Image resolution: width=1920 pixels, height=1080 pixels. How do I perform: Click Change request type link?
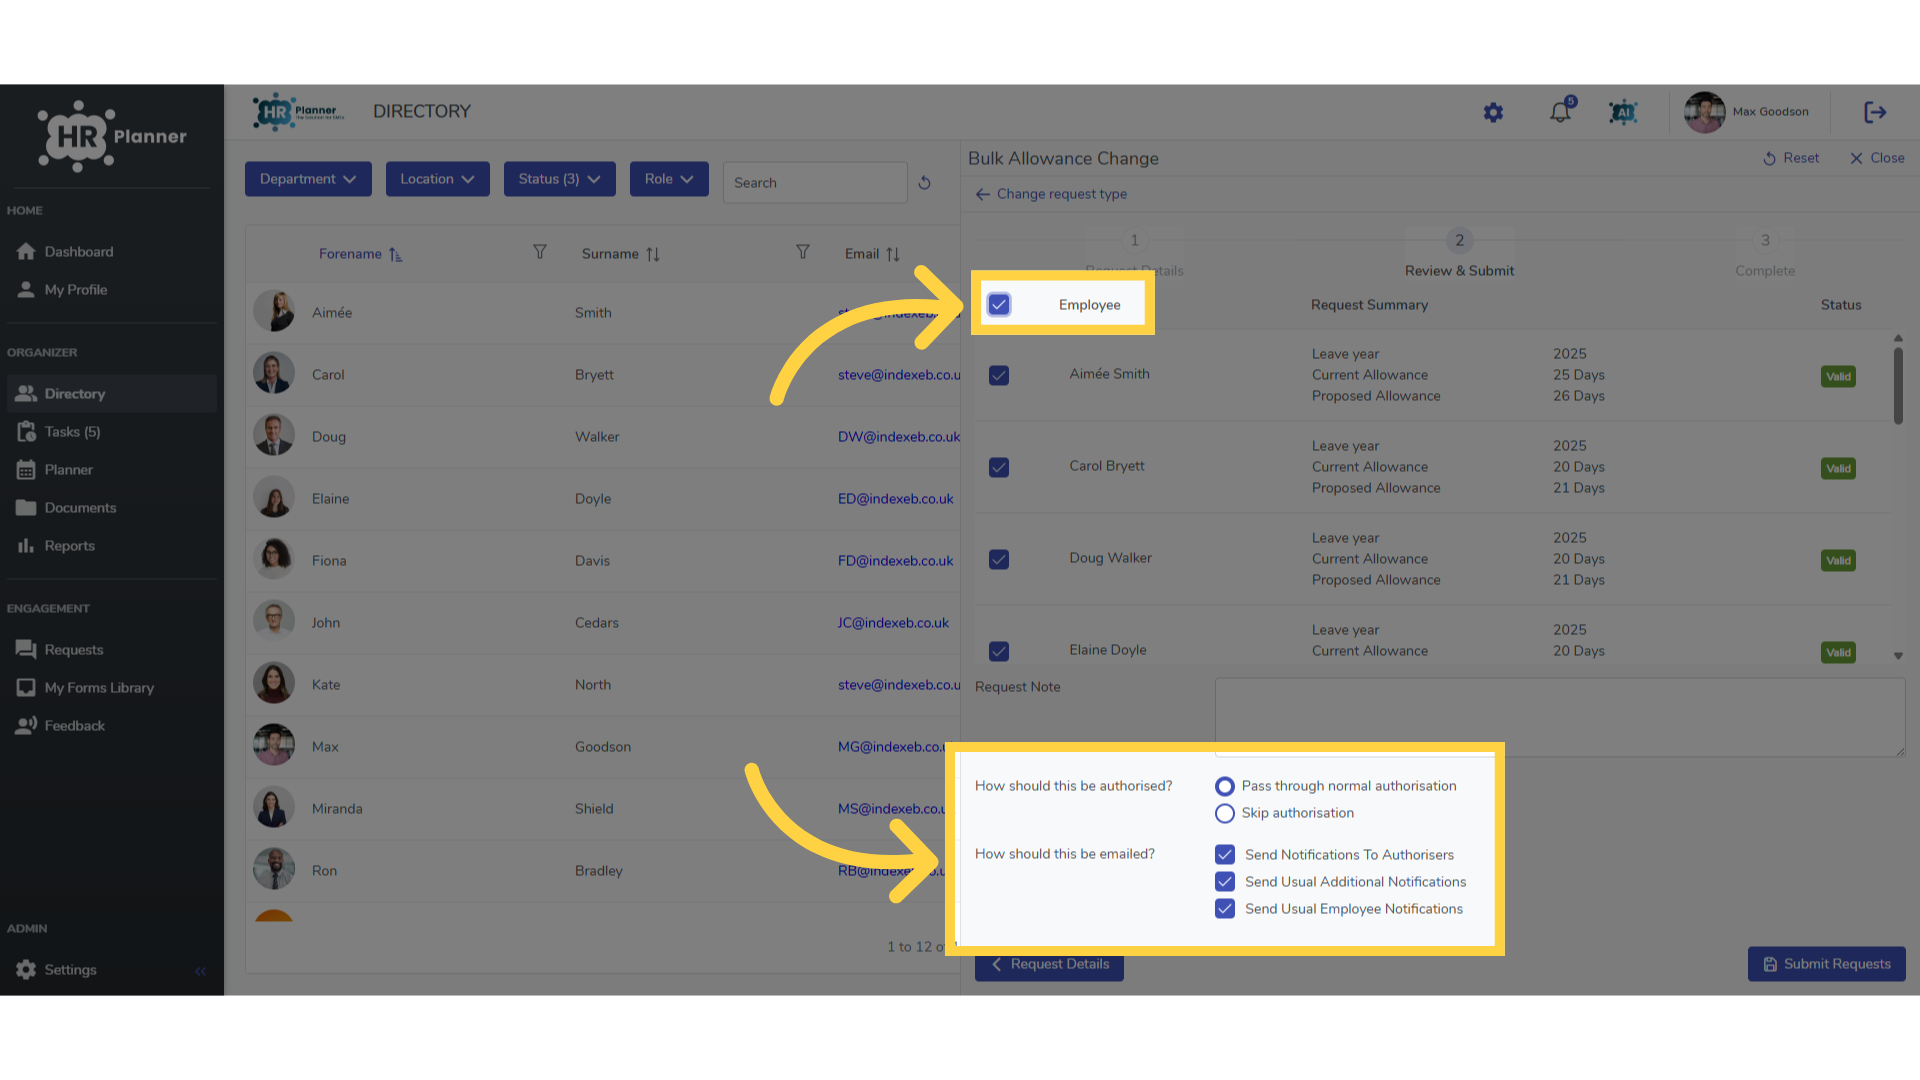[1051, 194]
